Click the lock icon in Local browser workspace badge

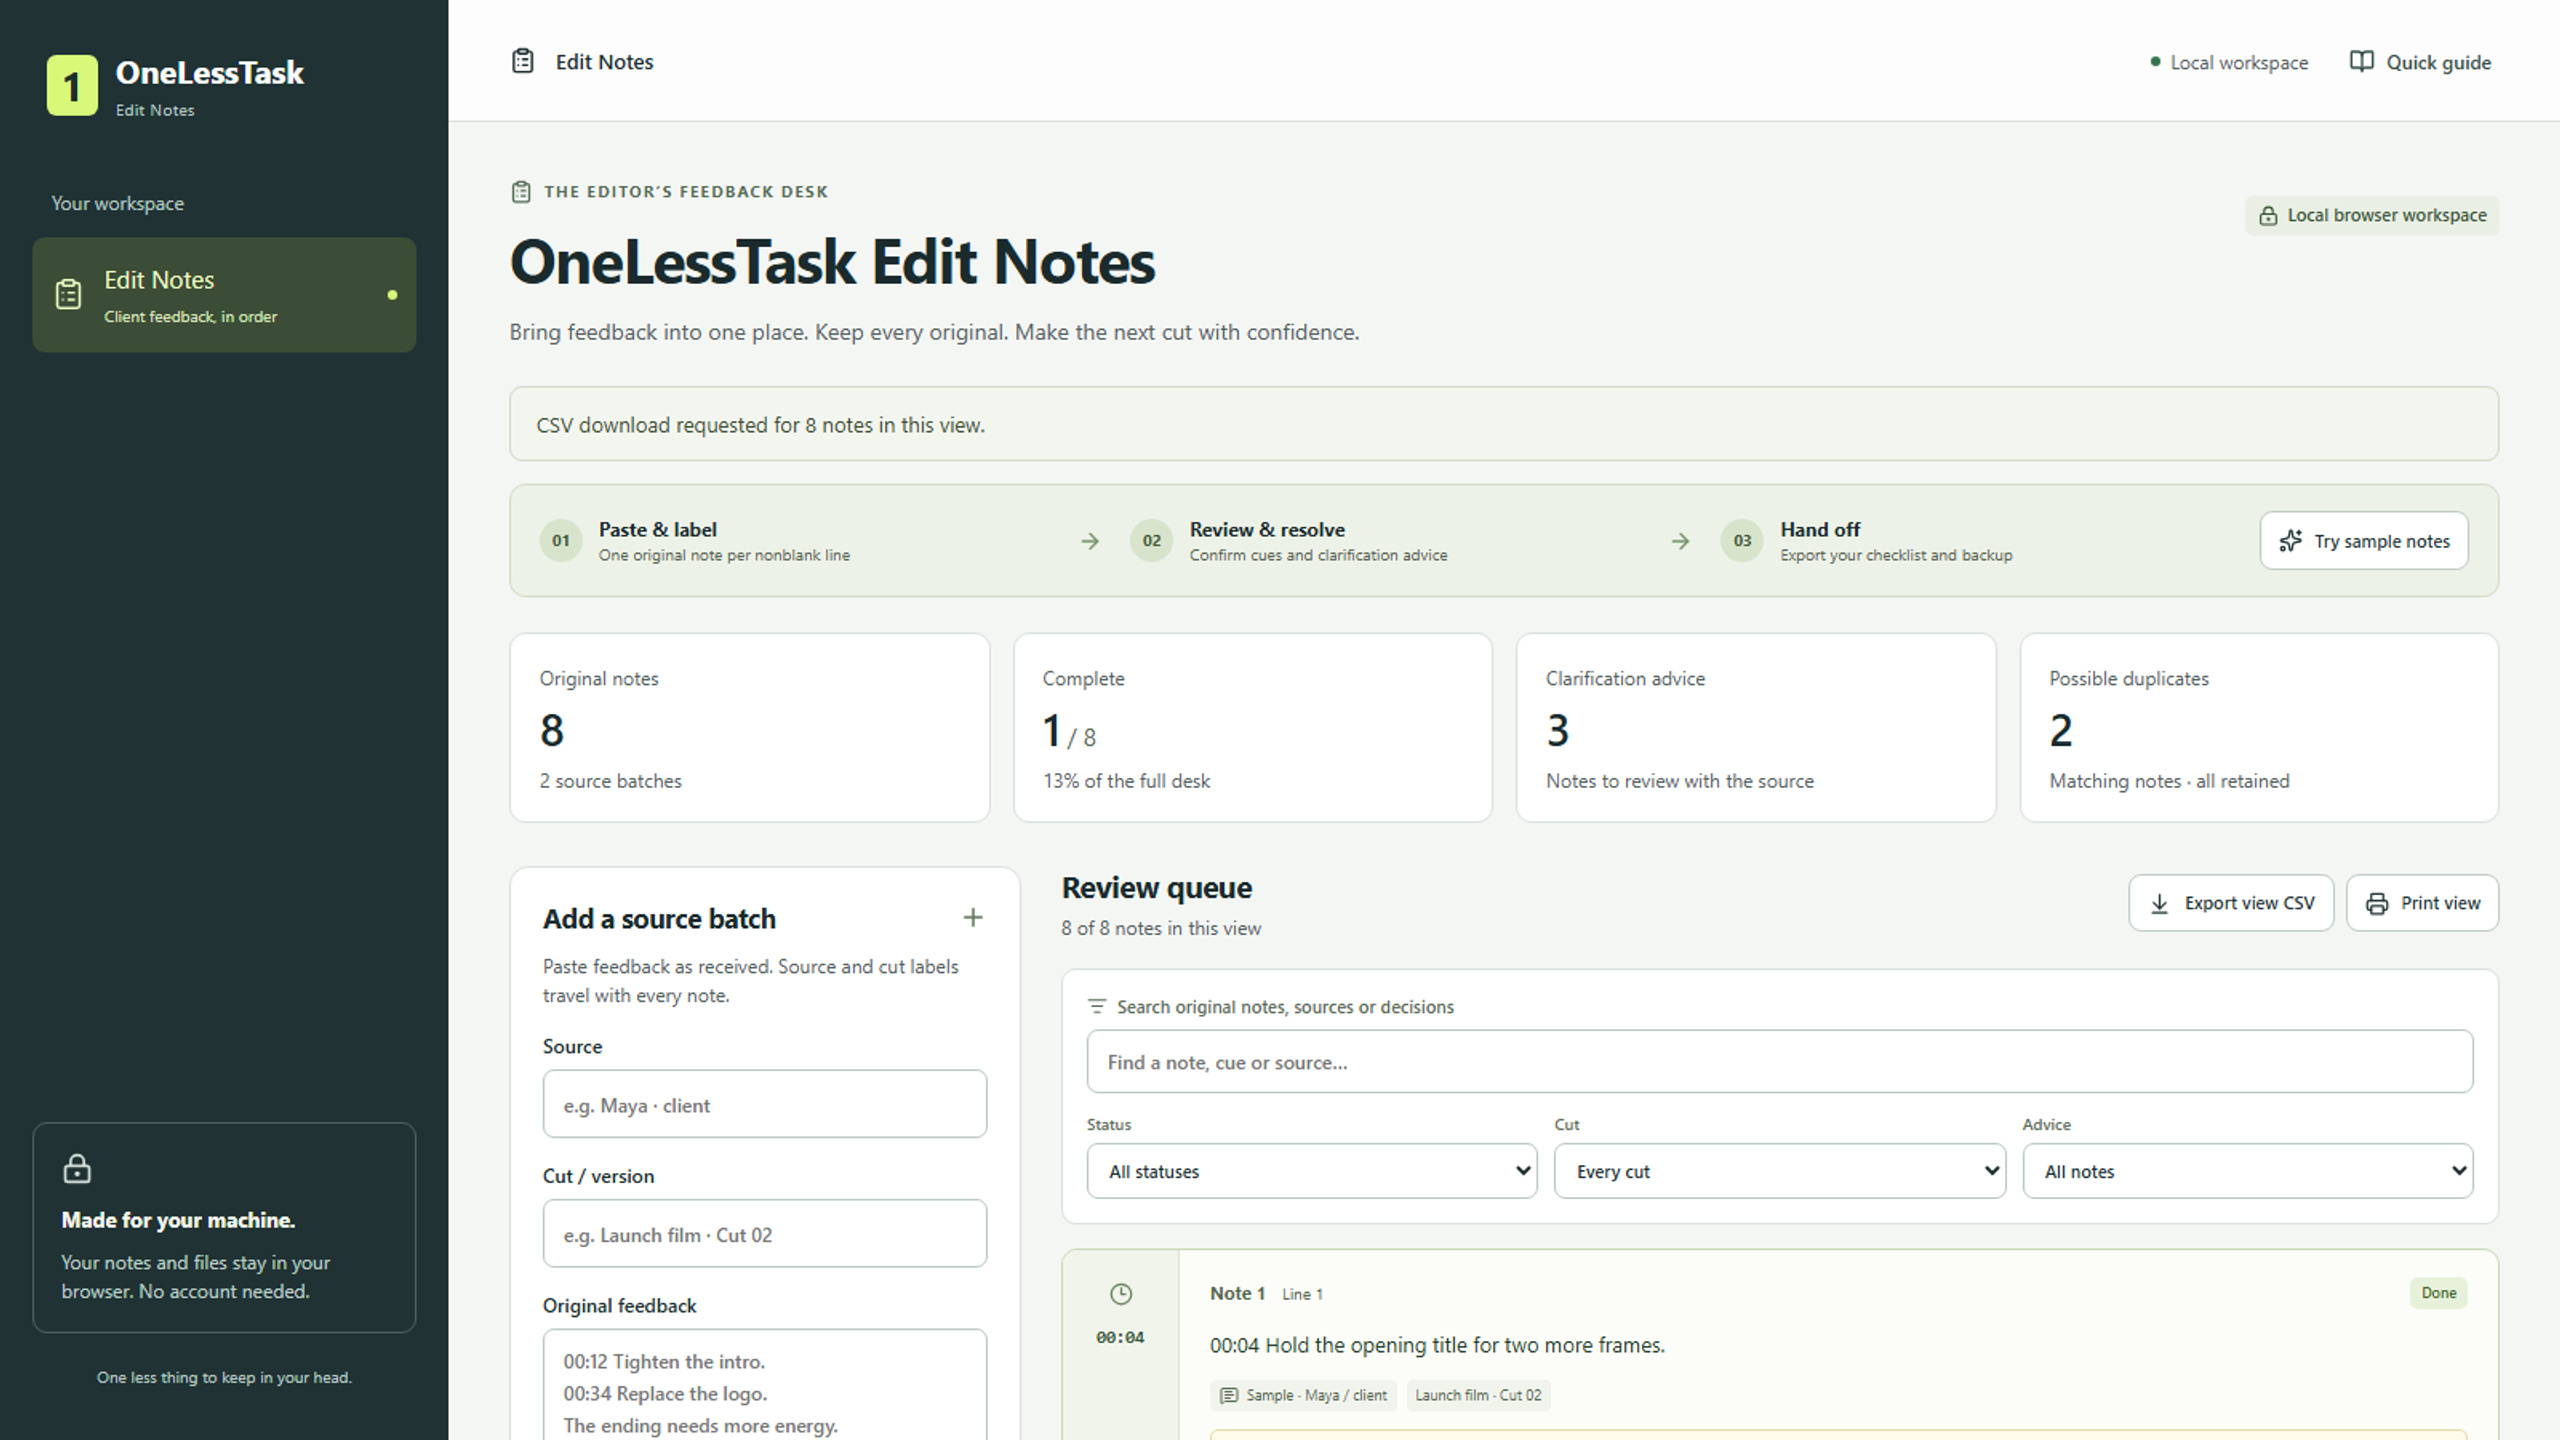2268,216
